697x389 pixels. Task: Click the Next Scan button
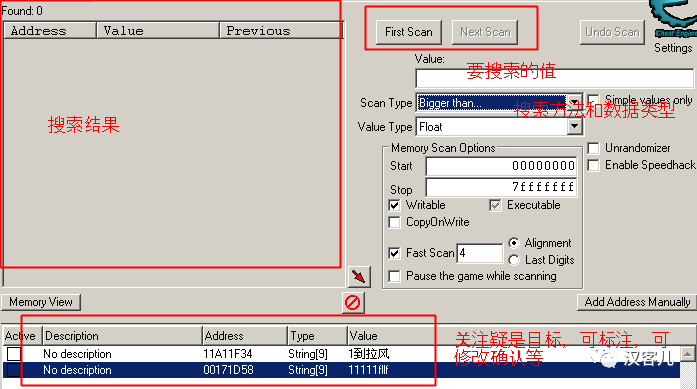485,32
